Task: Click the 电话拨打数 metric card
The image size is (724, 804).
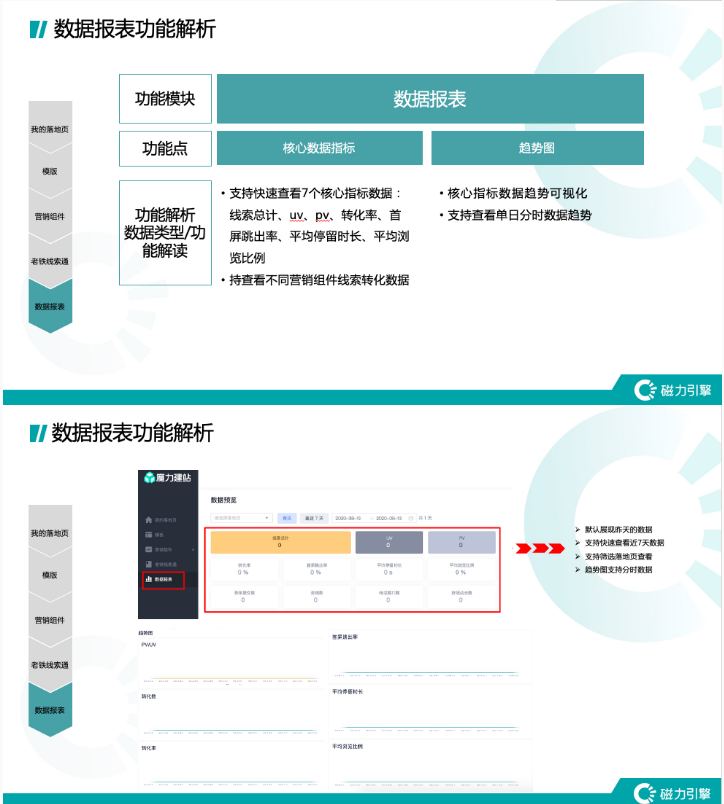Action: (x=389, y=596)
